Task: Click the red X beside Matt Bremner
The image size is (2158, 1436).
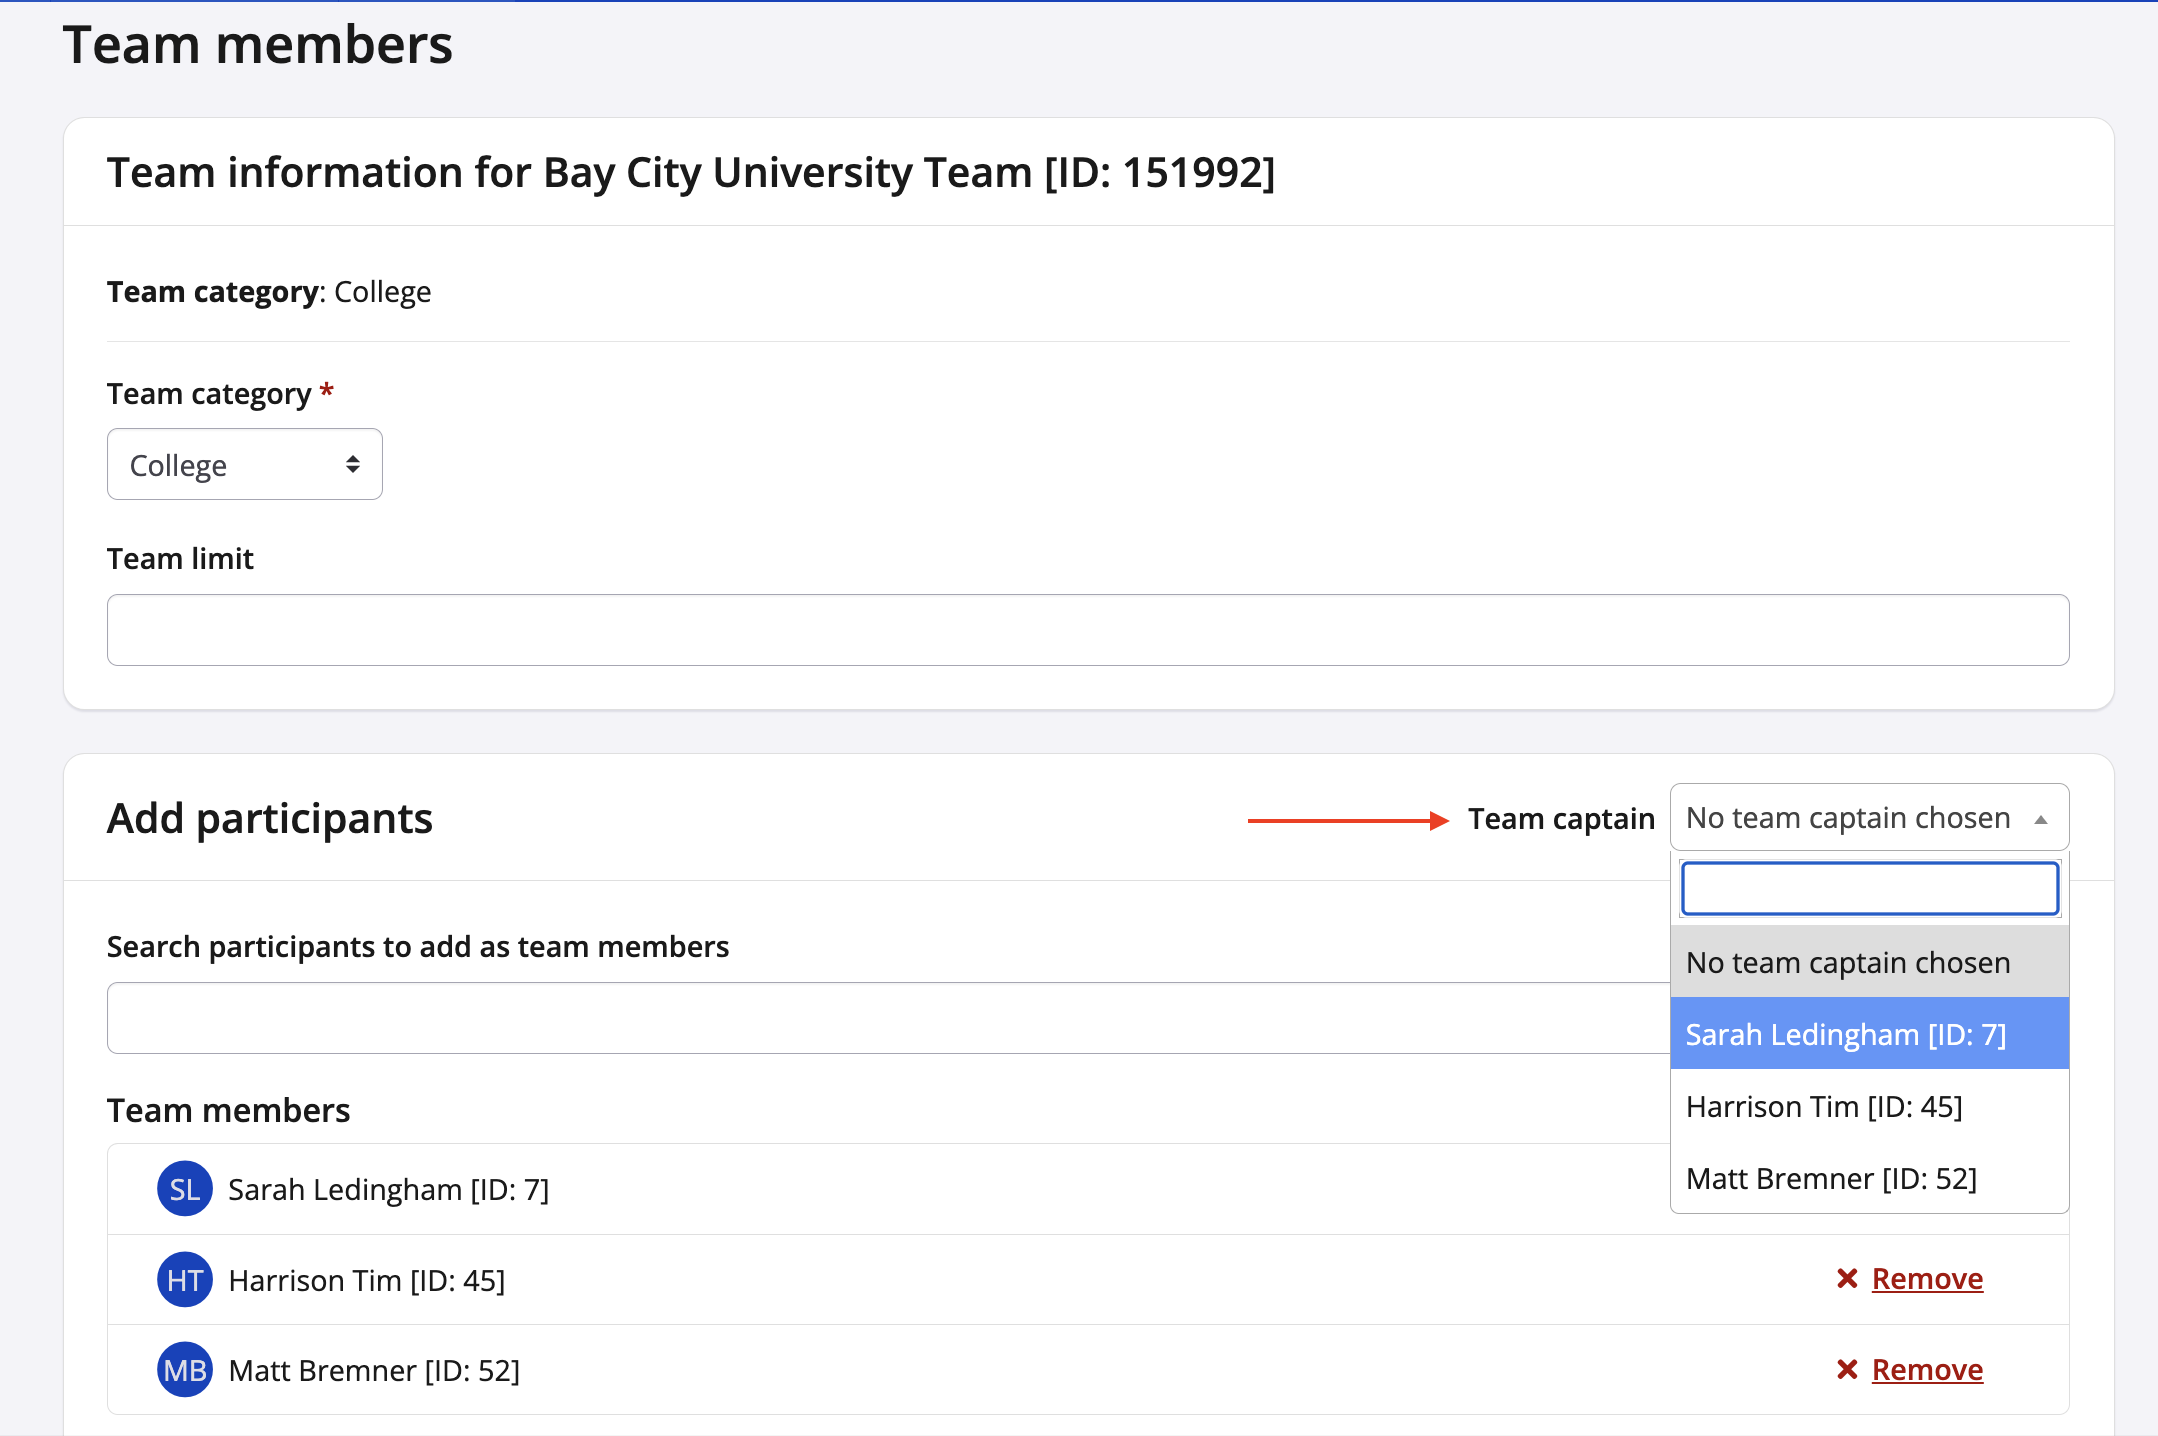Action: click(x=1847, y=1370)
